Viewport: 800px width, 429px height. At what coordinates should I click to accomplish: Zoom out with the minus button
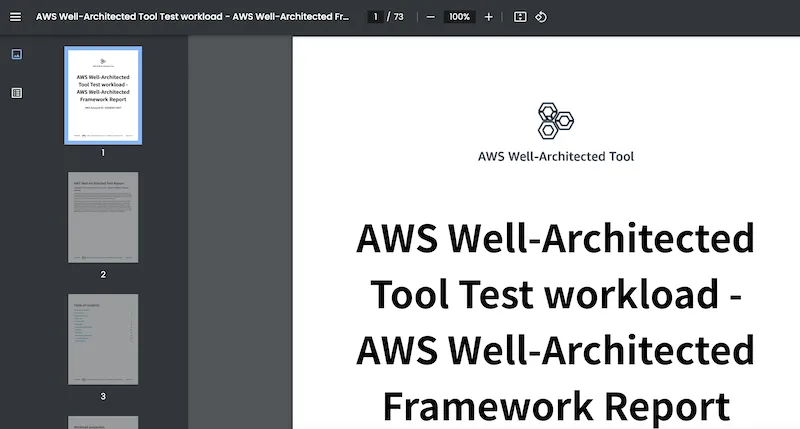(x=431, y=17)
